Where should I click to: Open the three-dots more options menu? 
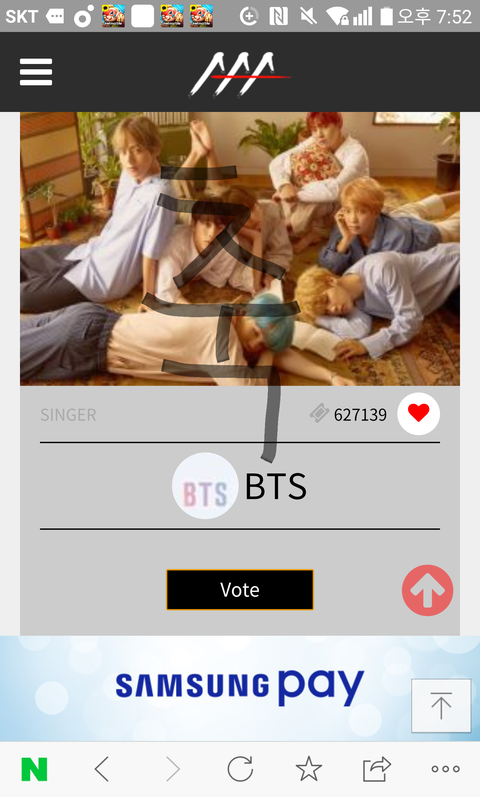[445, 769]
